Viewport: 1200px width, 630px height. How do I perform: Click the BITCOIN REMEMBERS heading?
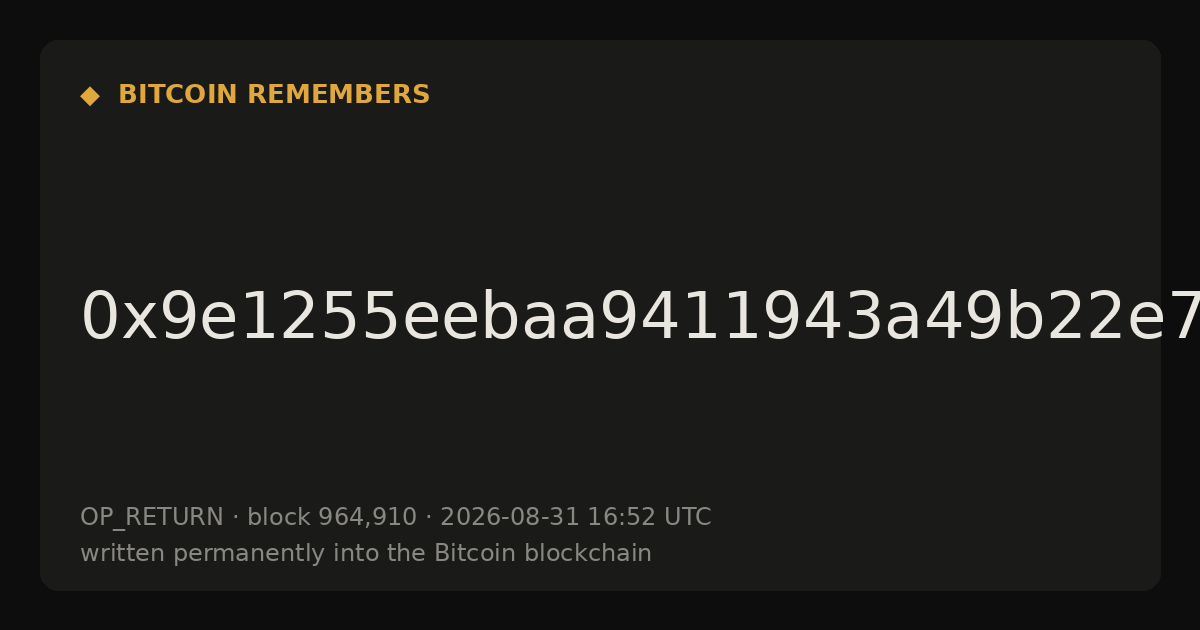point(274,95)
